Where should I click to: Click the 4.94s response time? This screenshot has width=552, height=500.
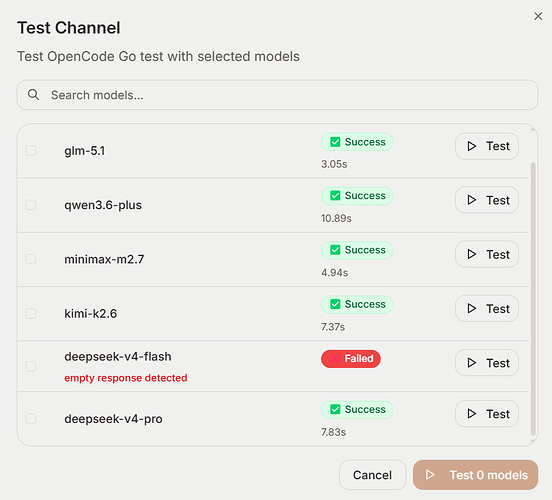coord(334,273)
